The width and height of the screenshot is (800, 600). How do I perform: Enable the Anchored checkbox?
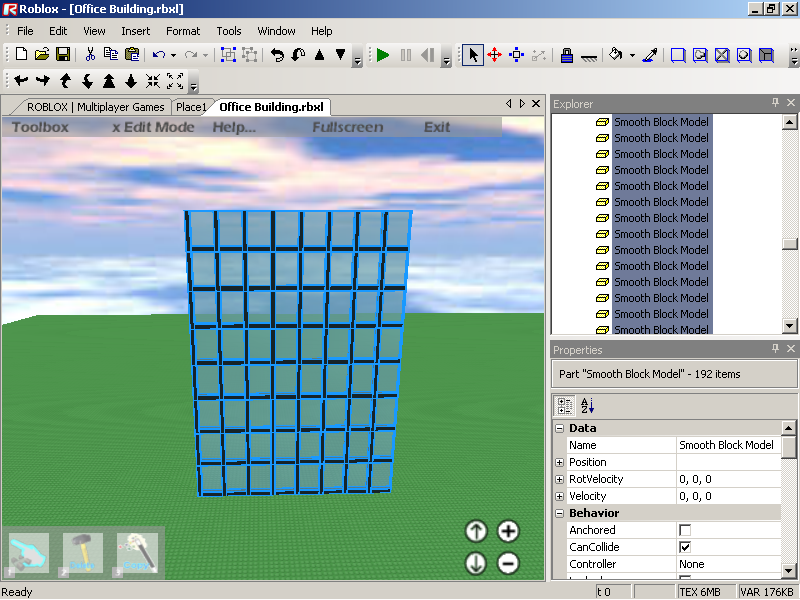click(x=685, y=530)
